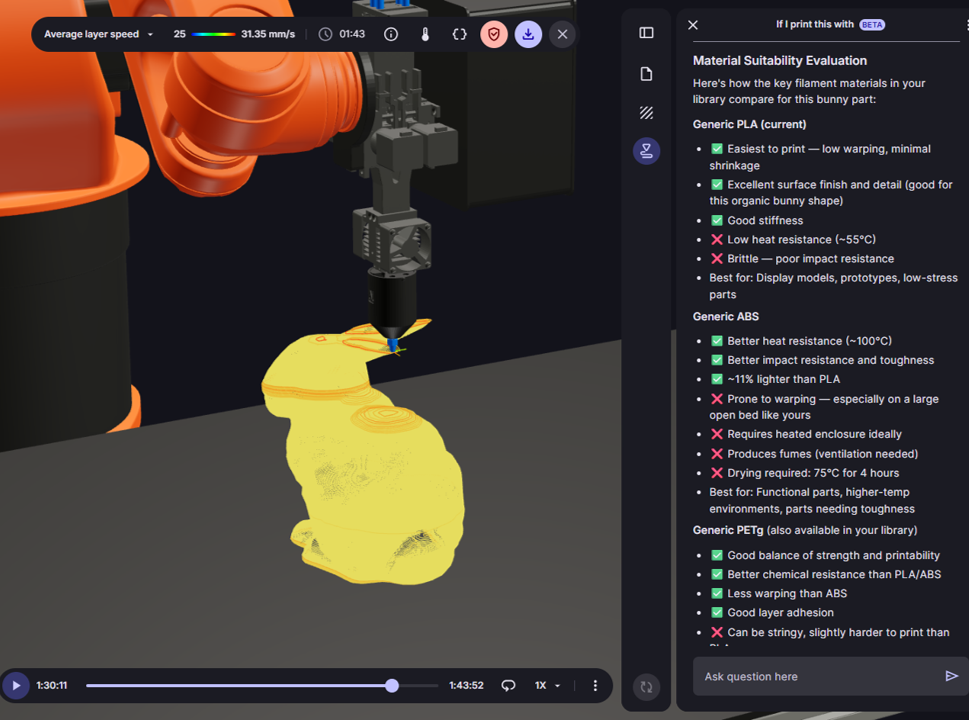Toggle loop playback on the timeline
This screenshot has width=969, height=720.
[508, 685]
